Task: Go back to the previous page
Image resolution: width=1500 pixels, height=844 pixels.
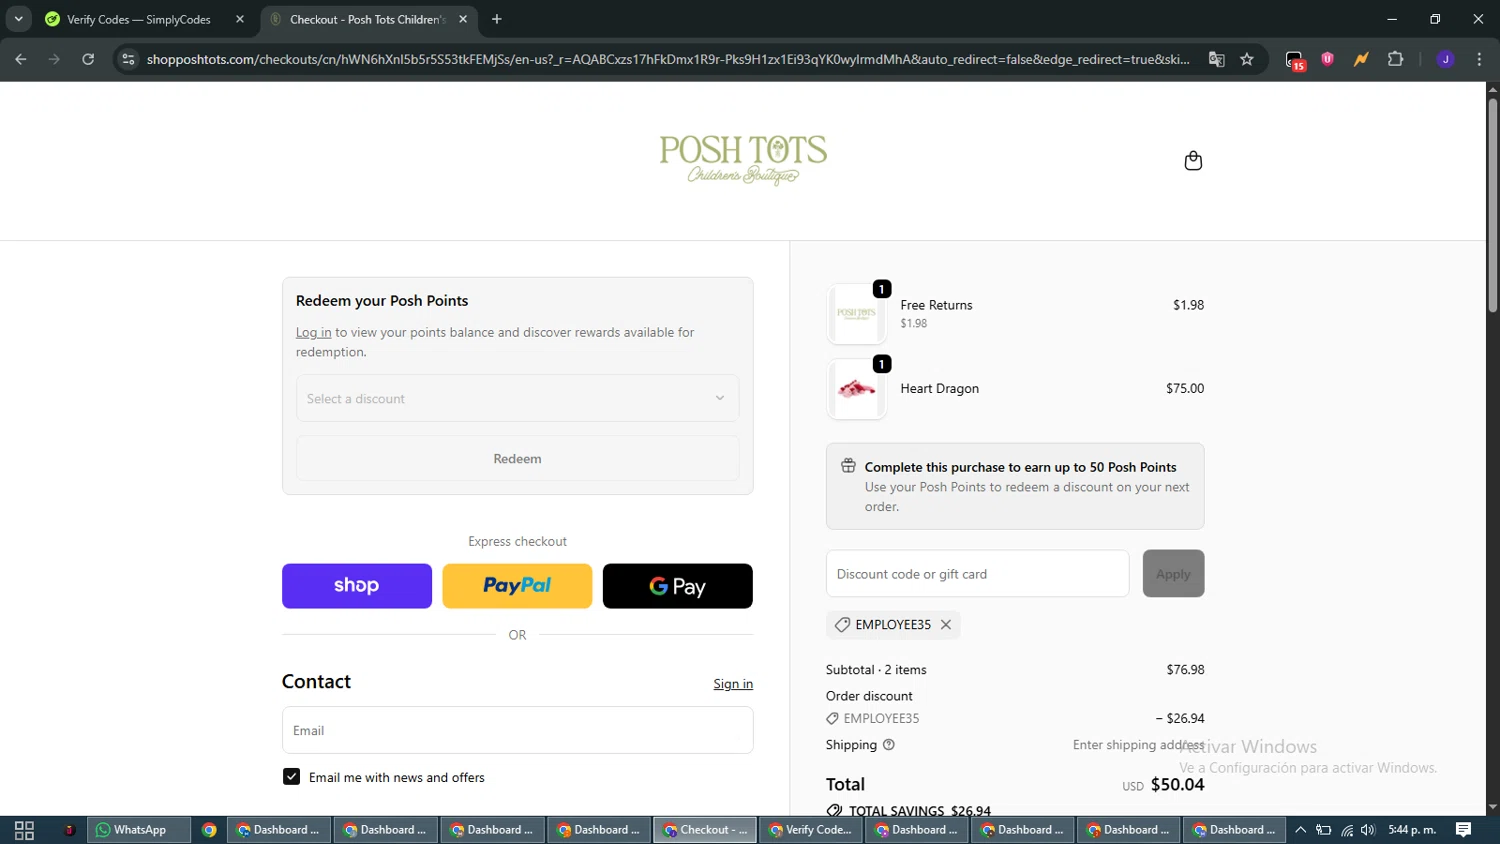Action: [21, 59]
